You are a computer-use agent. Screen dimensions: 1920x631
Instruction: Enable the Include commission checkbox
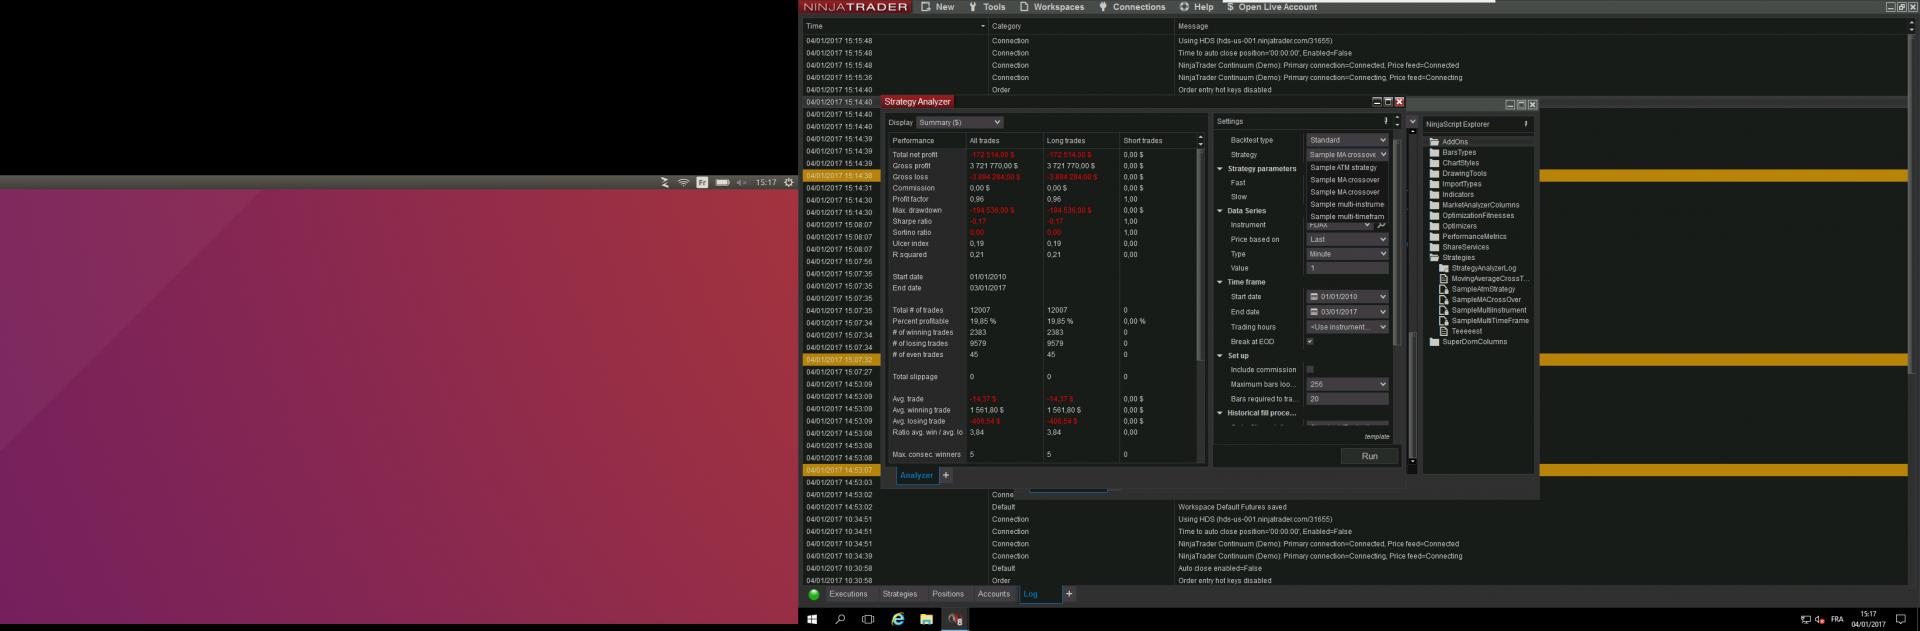coord(1310,370)
